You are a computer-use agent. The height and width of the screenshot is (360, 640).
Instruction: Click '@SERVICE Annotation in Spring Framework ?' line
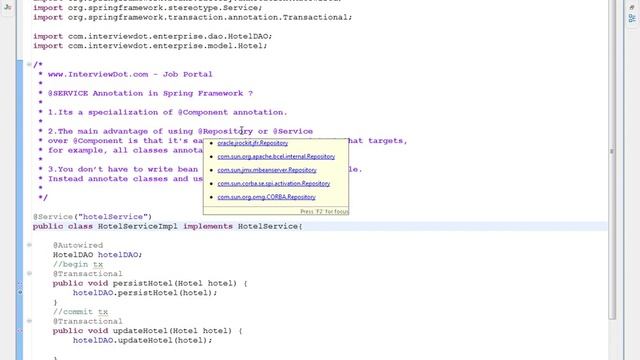pyautogui.click(x=150, y=93)
